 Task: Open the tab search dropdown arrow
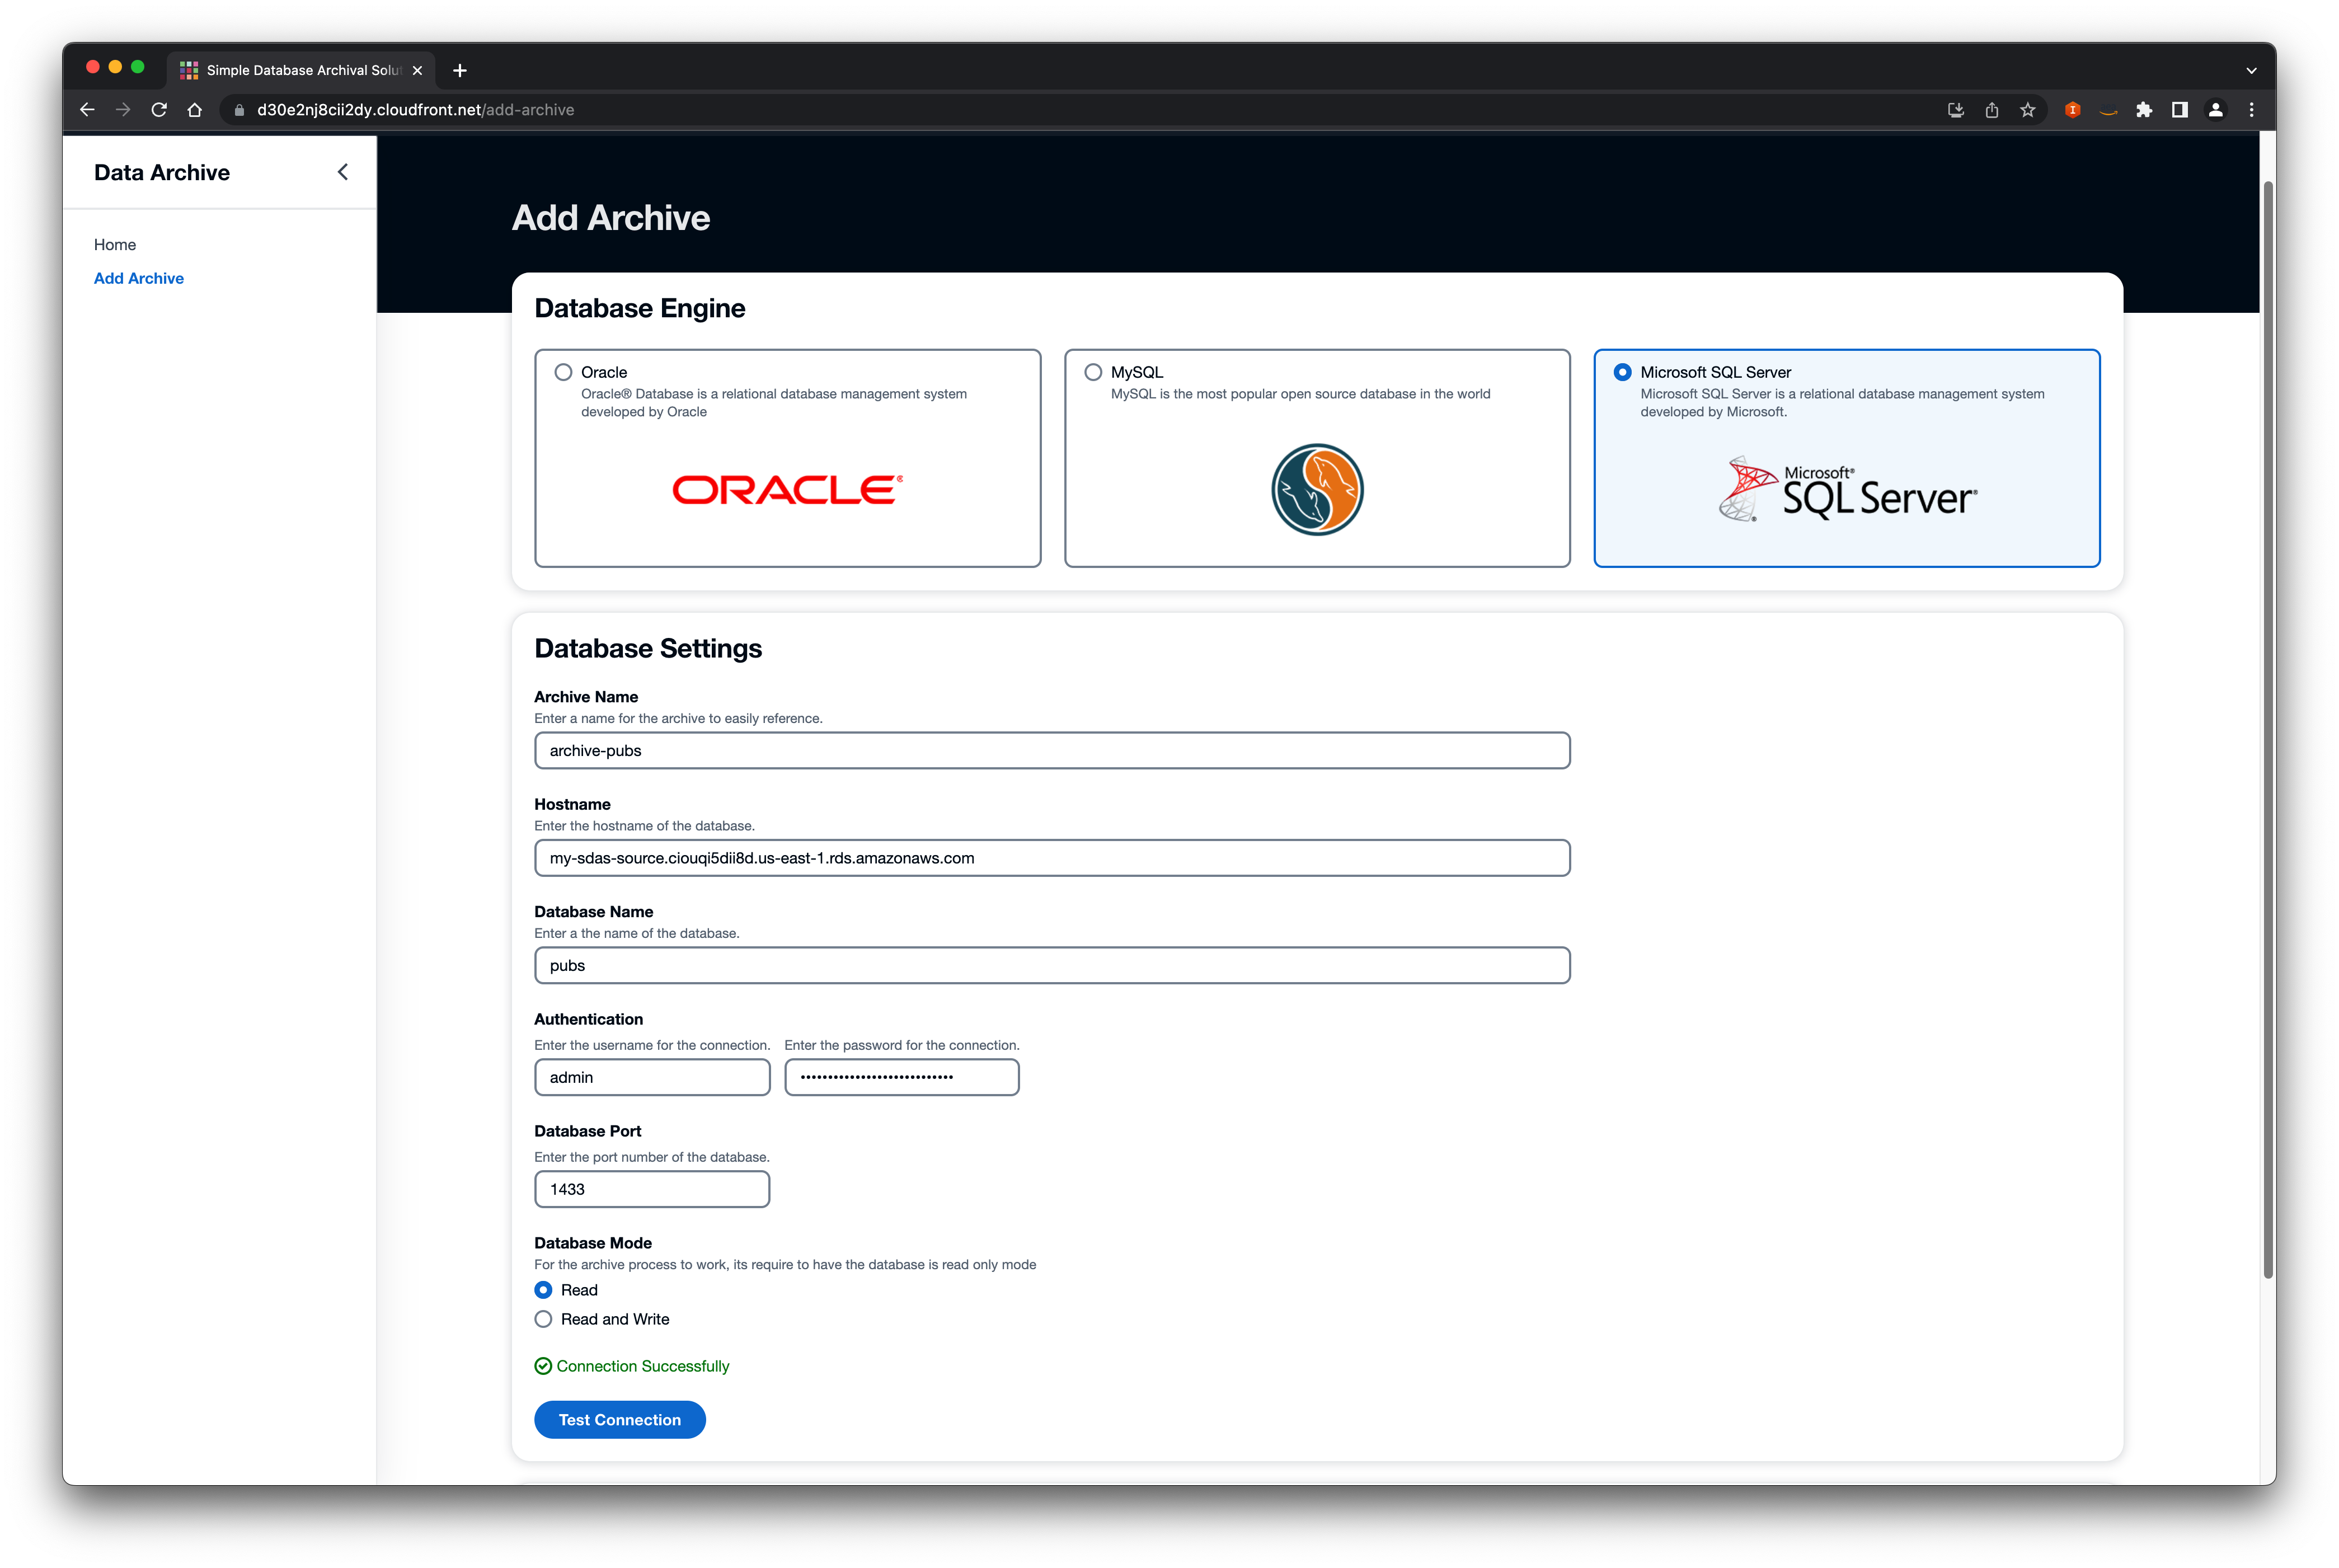(x=2251, y=70)
